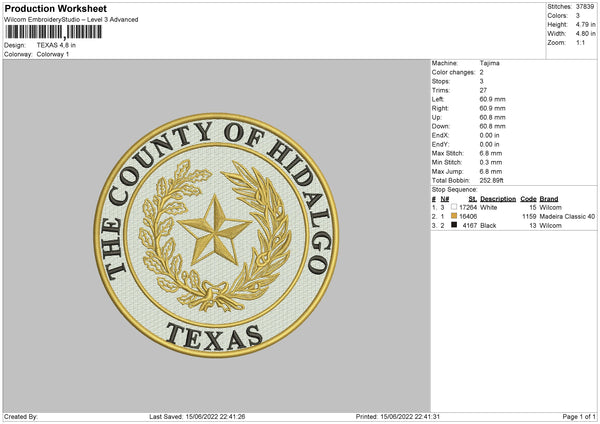Click the 'Code' column header
600x424 pixels.
528,199
